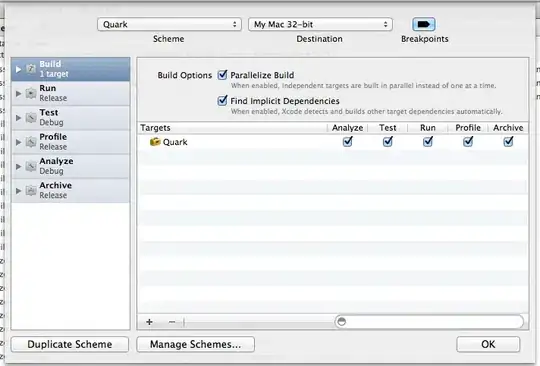Expand the Run disclosure triangle

click(x=18, y=93)
